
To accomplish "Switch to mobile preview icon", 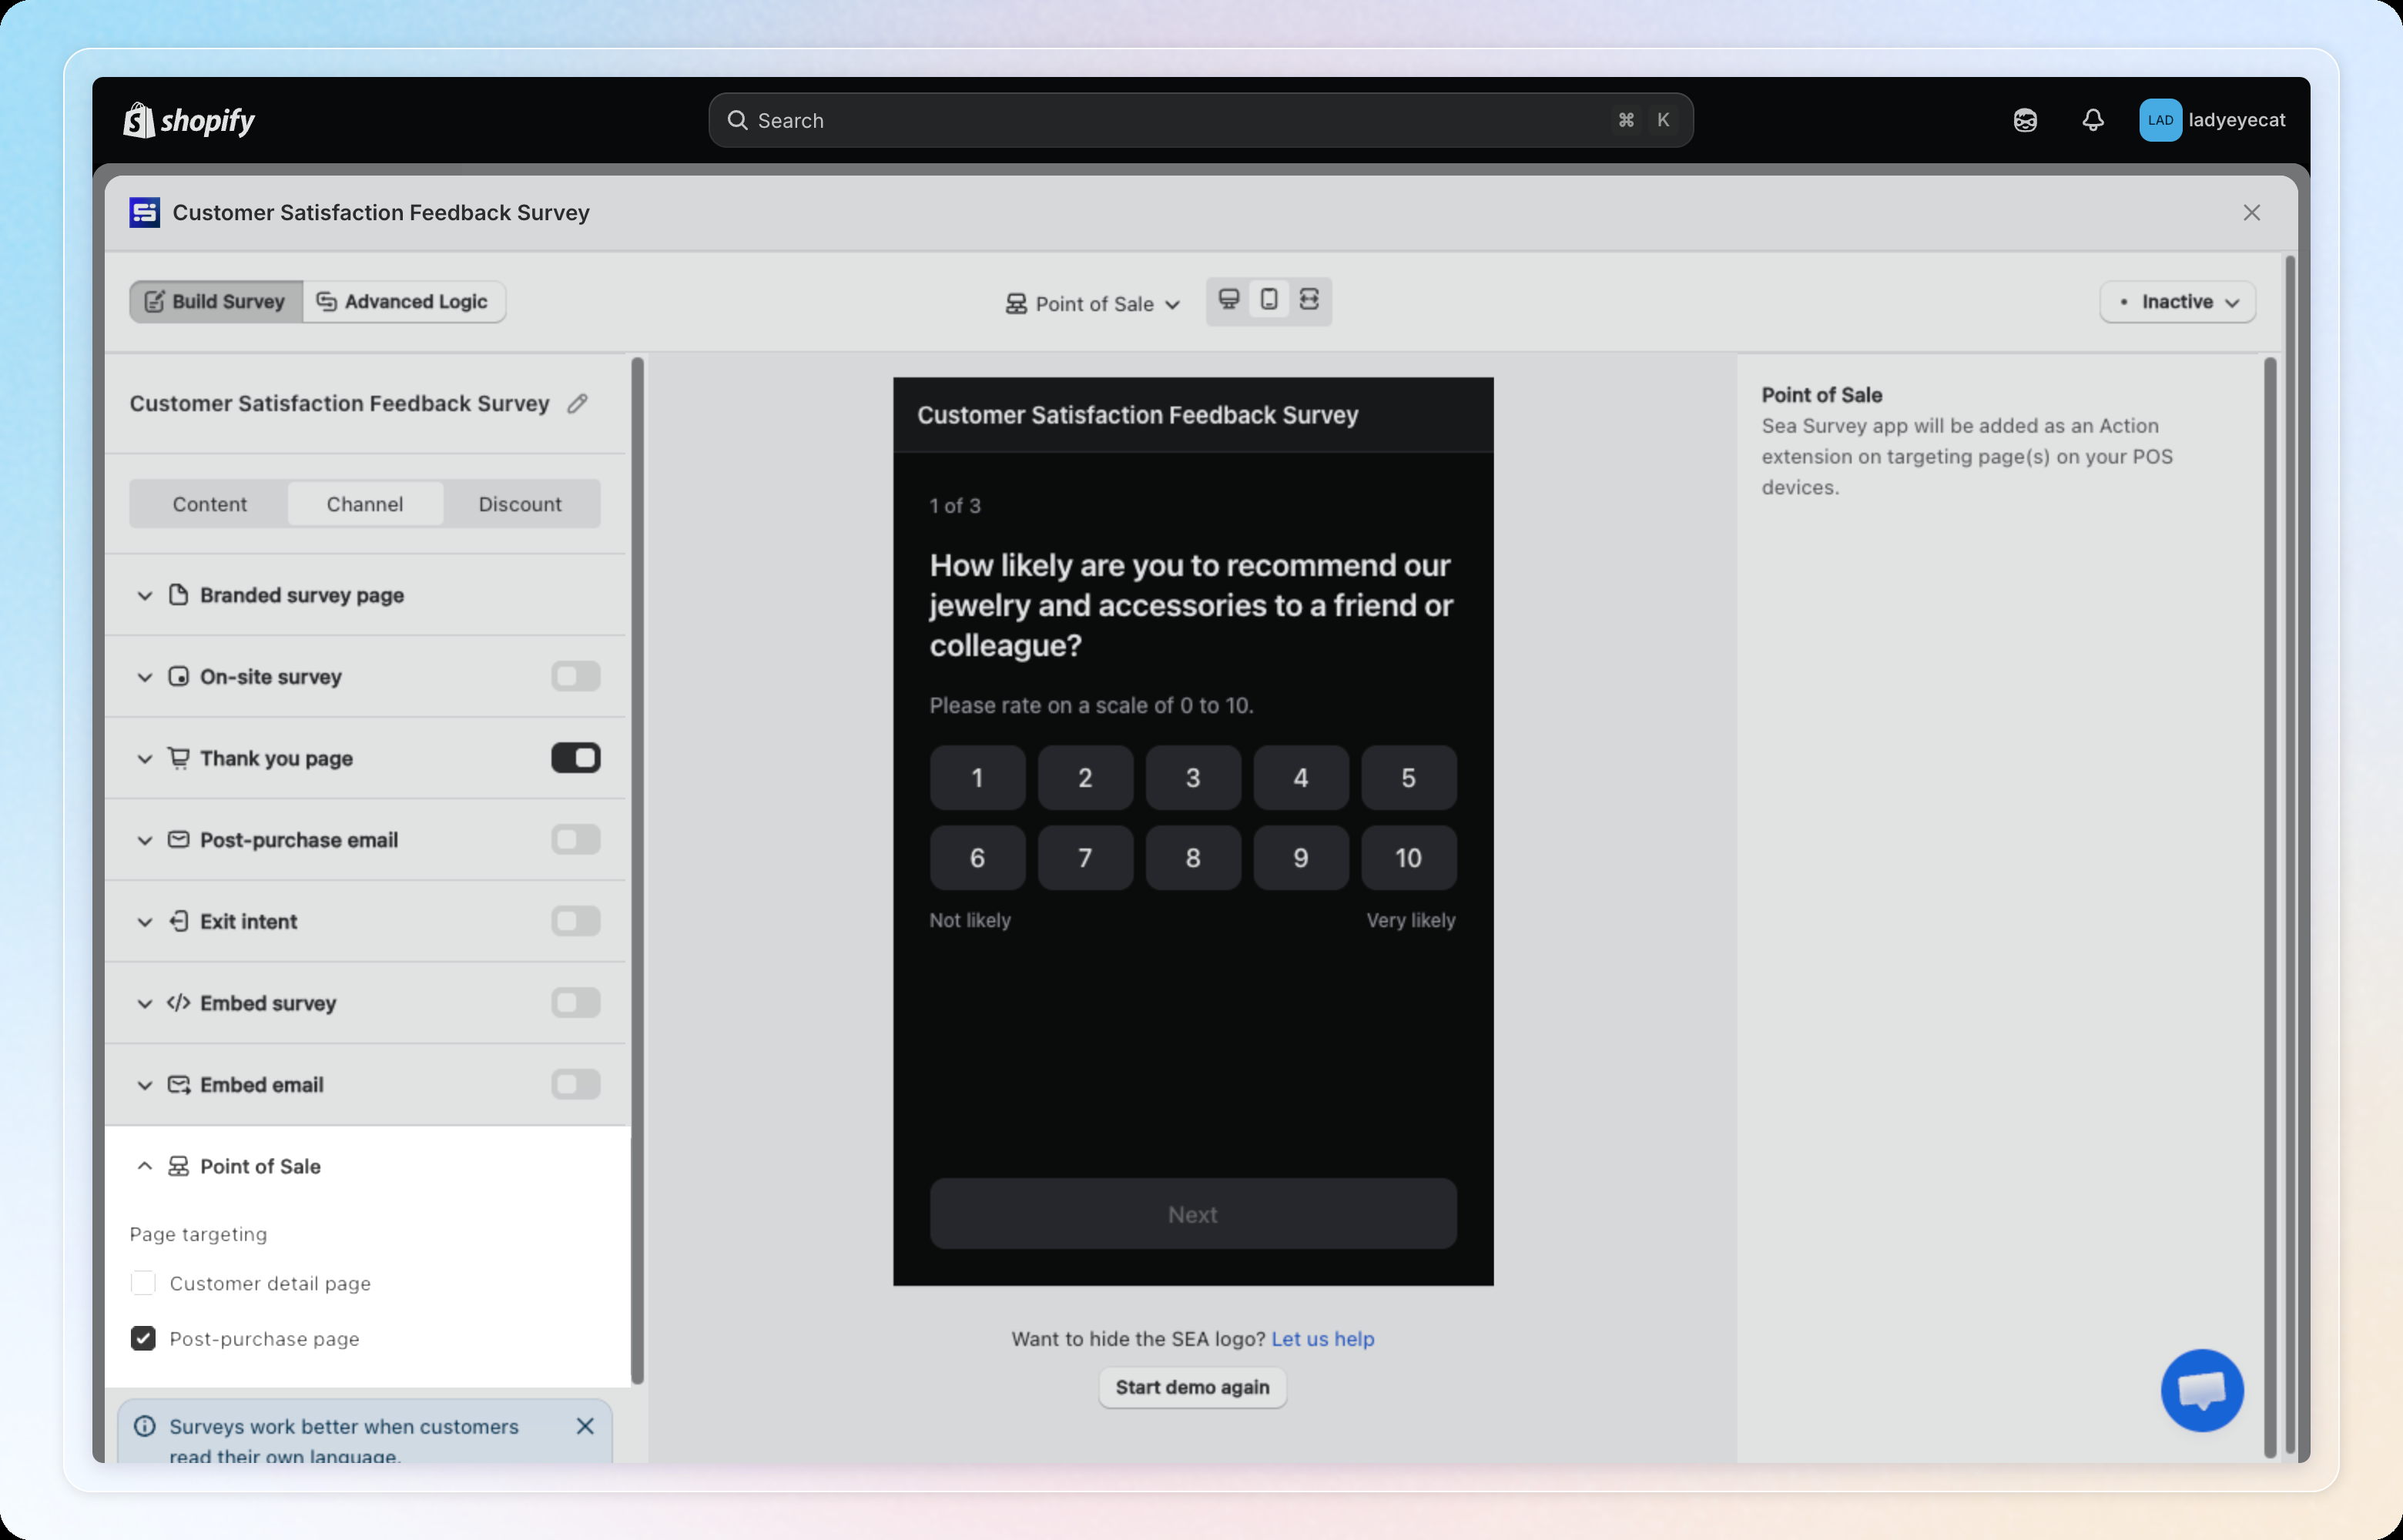I will (1269, 300).
